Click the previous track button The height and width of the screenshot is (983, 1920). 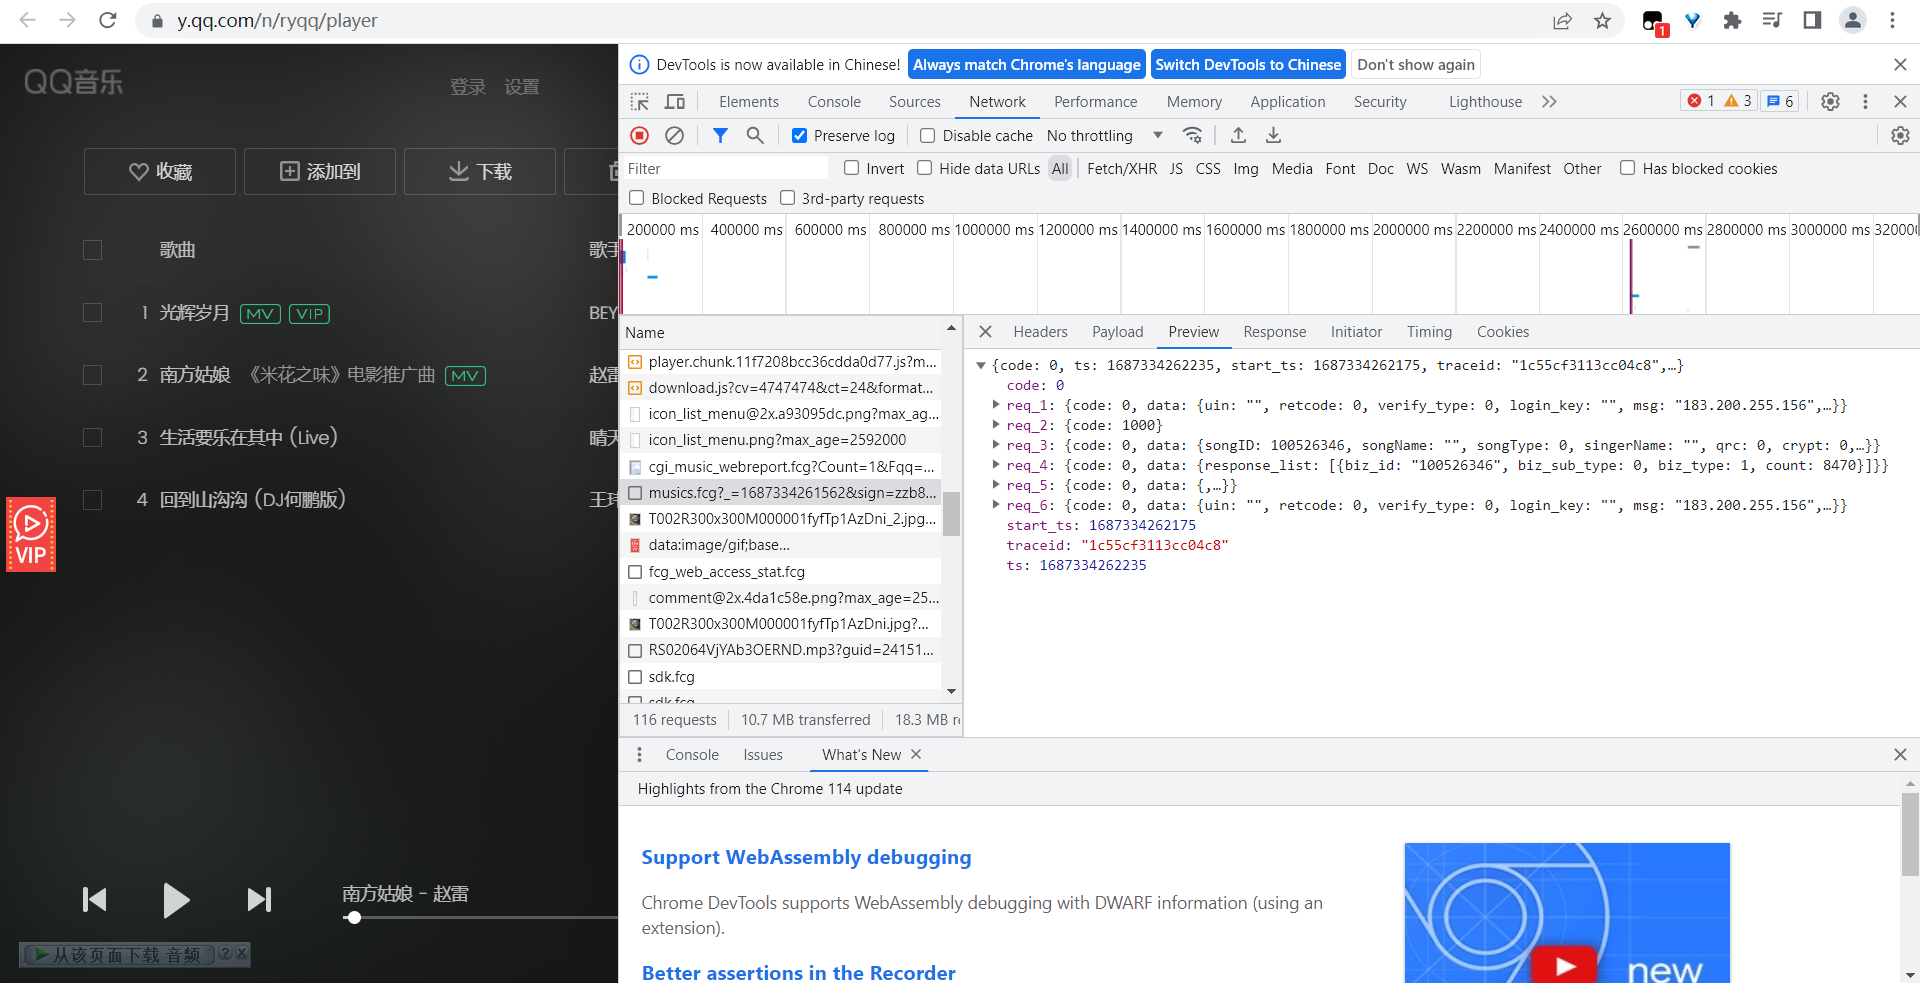(95, 899)
